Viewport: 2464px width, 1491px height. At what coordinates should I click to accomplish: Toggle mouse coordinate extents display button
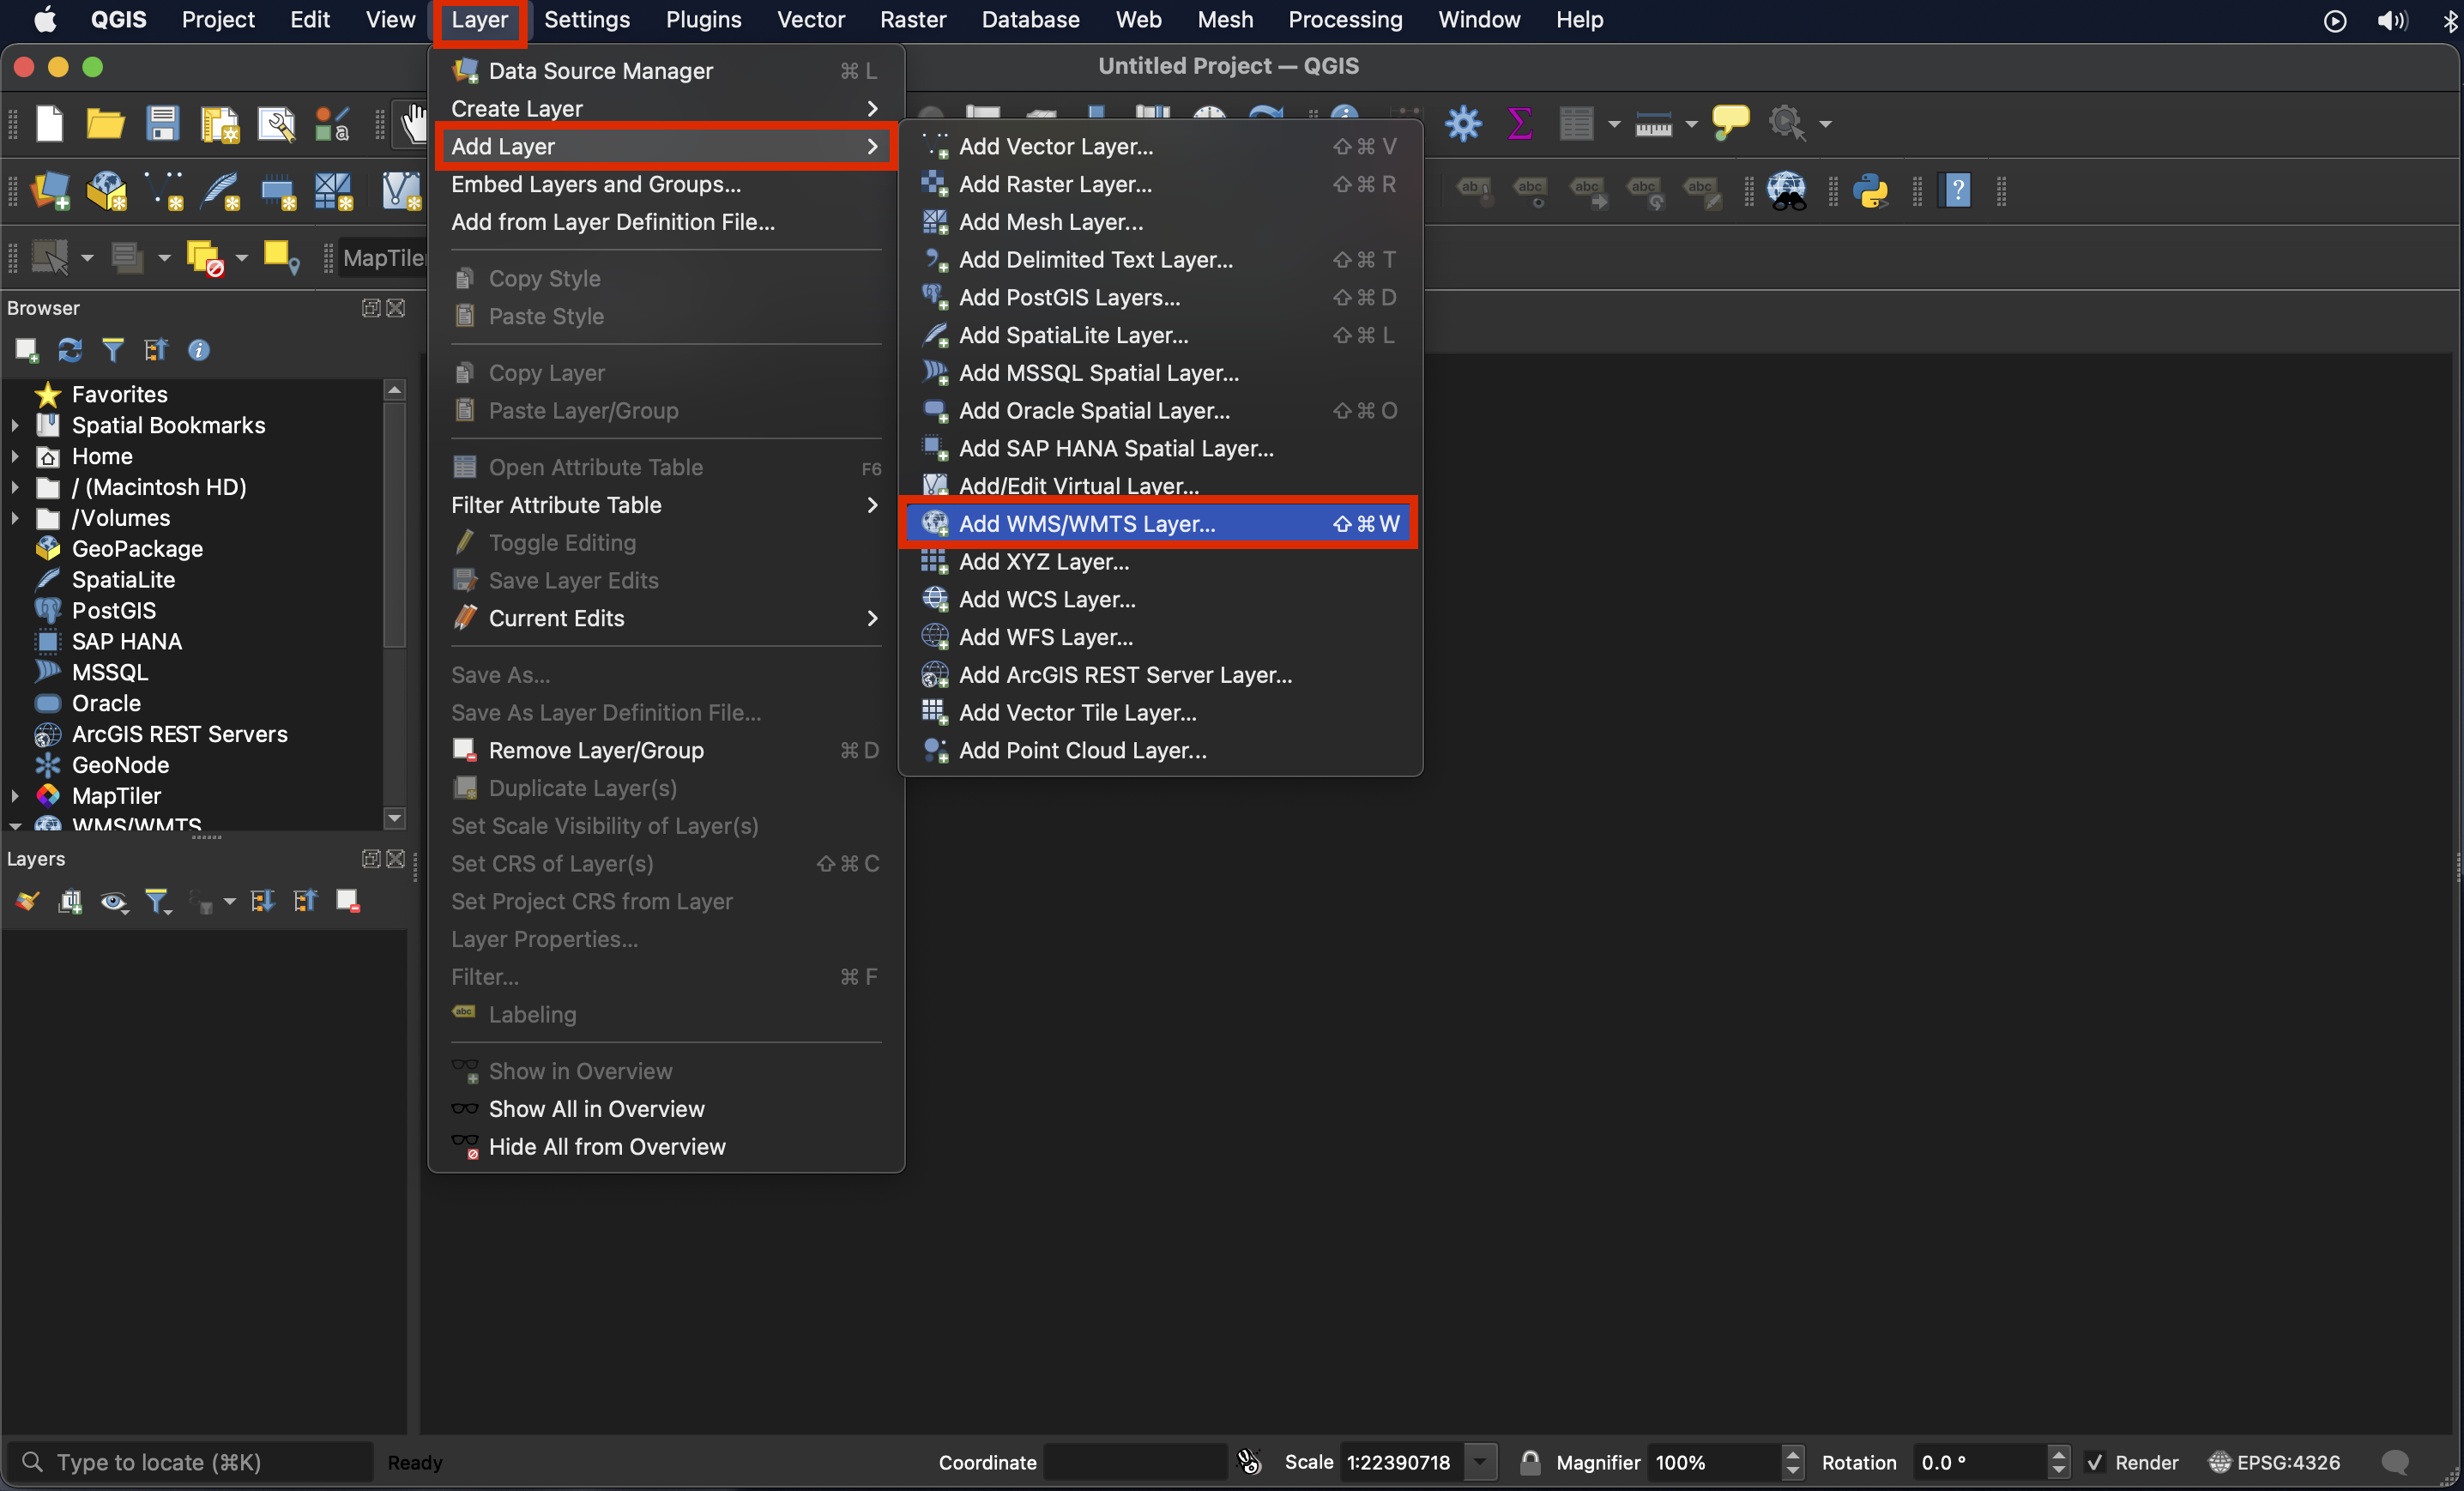tap(1249, 1462)
